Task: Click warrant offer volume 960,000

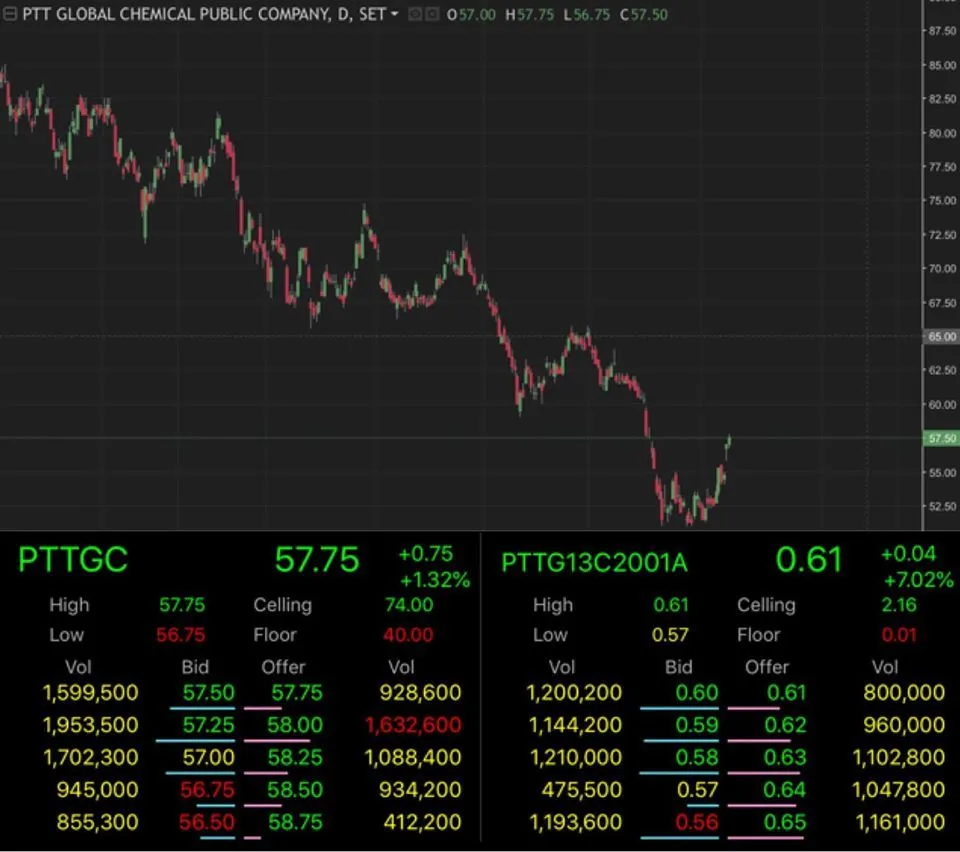Action: pos(904,725)
